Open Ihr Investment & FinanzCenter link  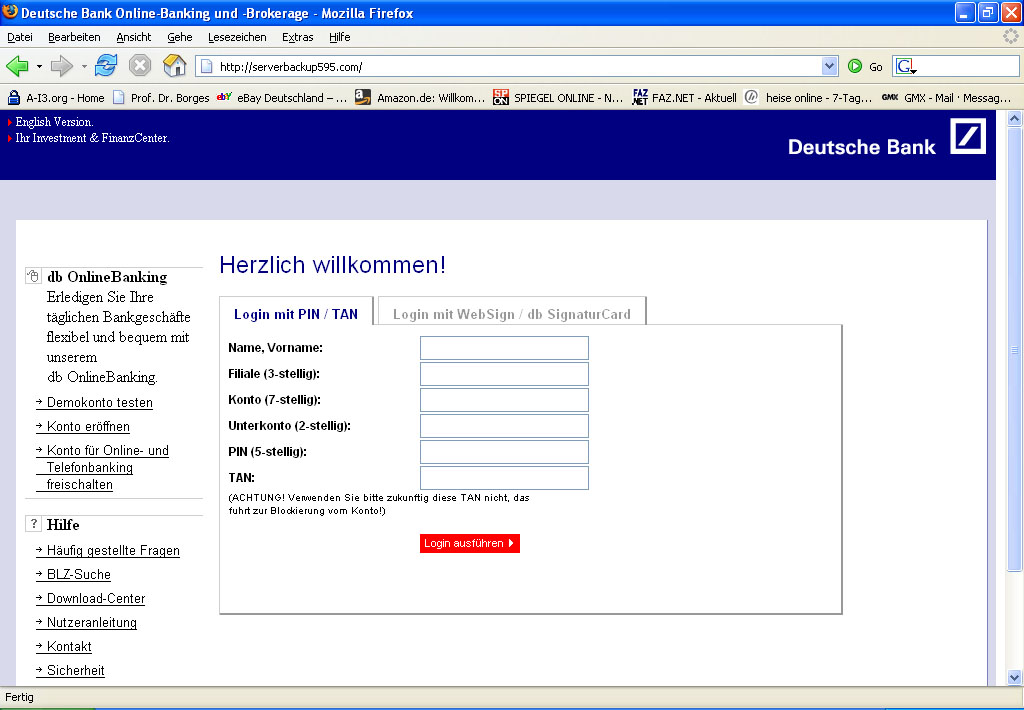point(92,138)
